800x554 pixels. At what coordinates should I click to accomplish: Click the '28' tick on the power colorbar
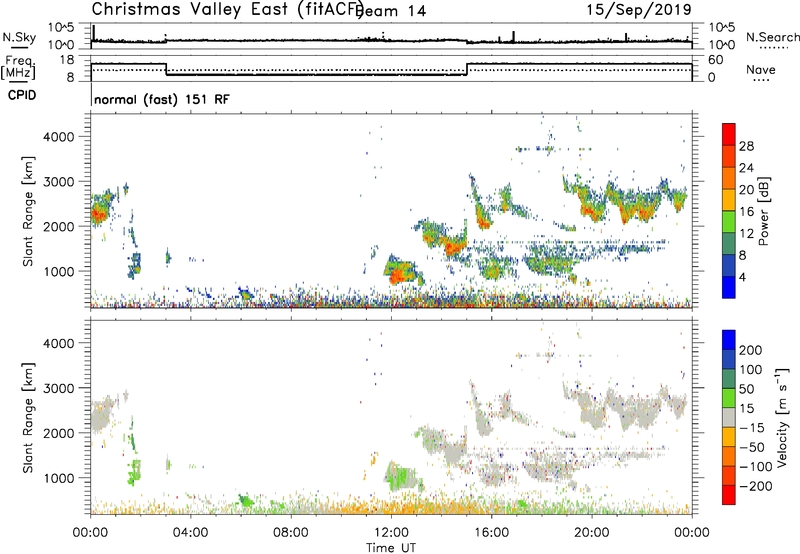click(746, 146)
